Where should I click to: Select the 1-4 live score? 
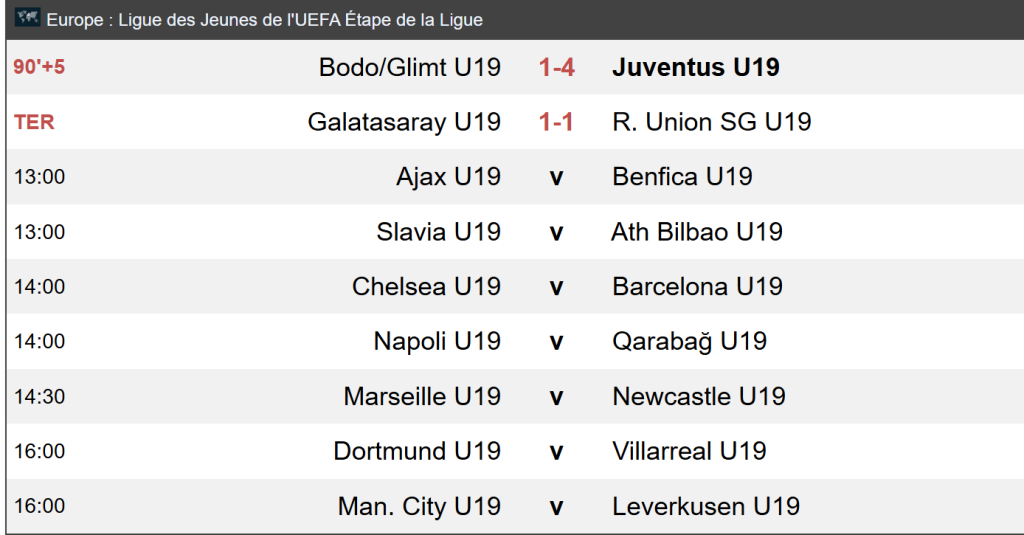coord(556,68)
